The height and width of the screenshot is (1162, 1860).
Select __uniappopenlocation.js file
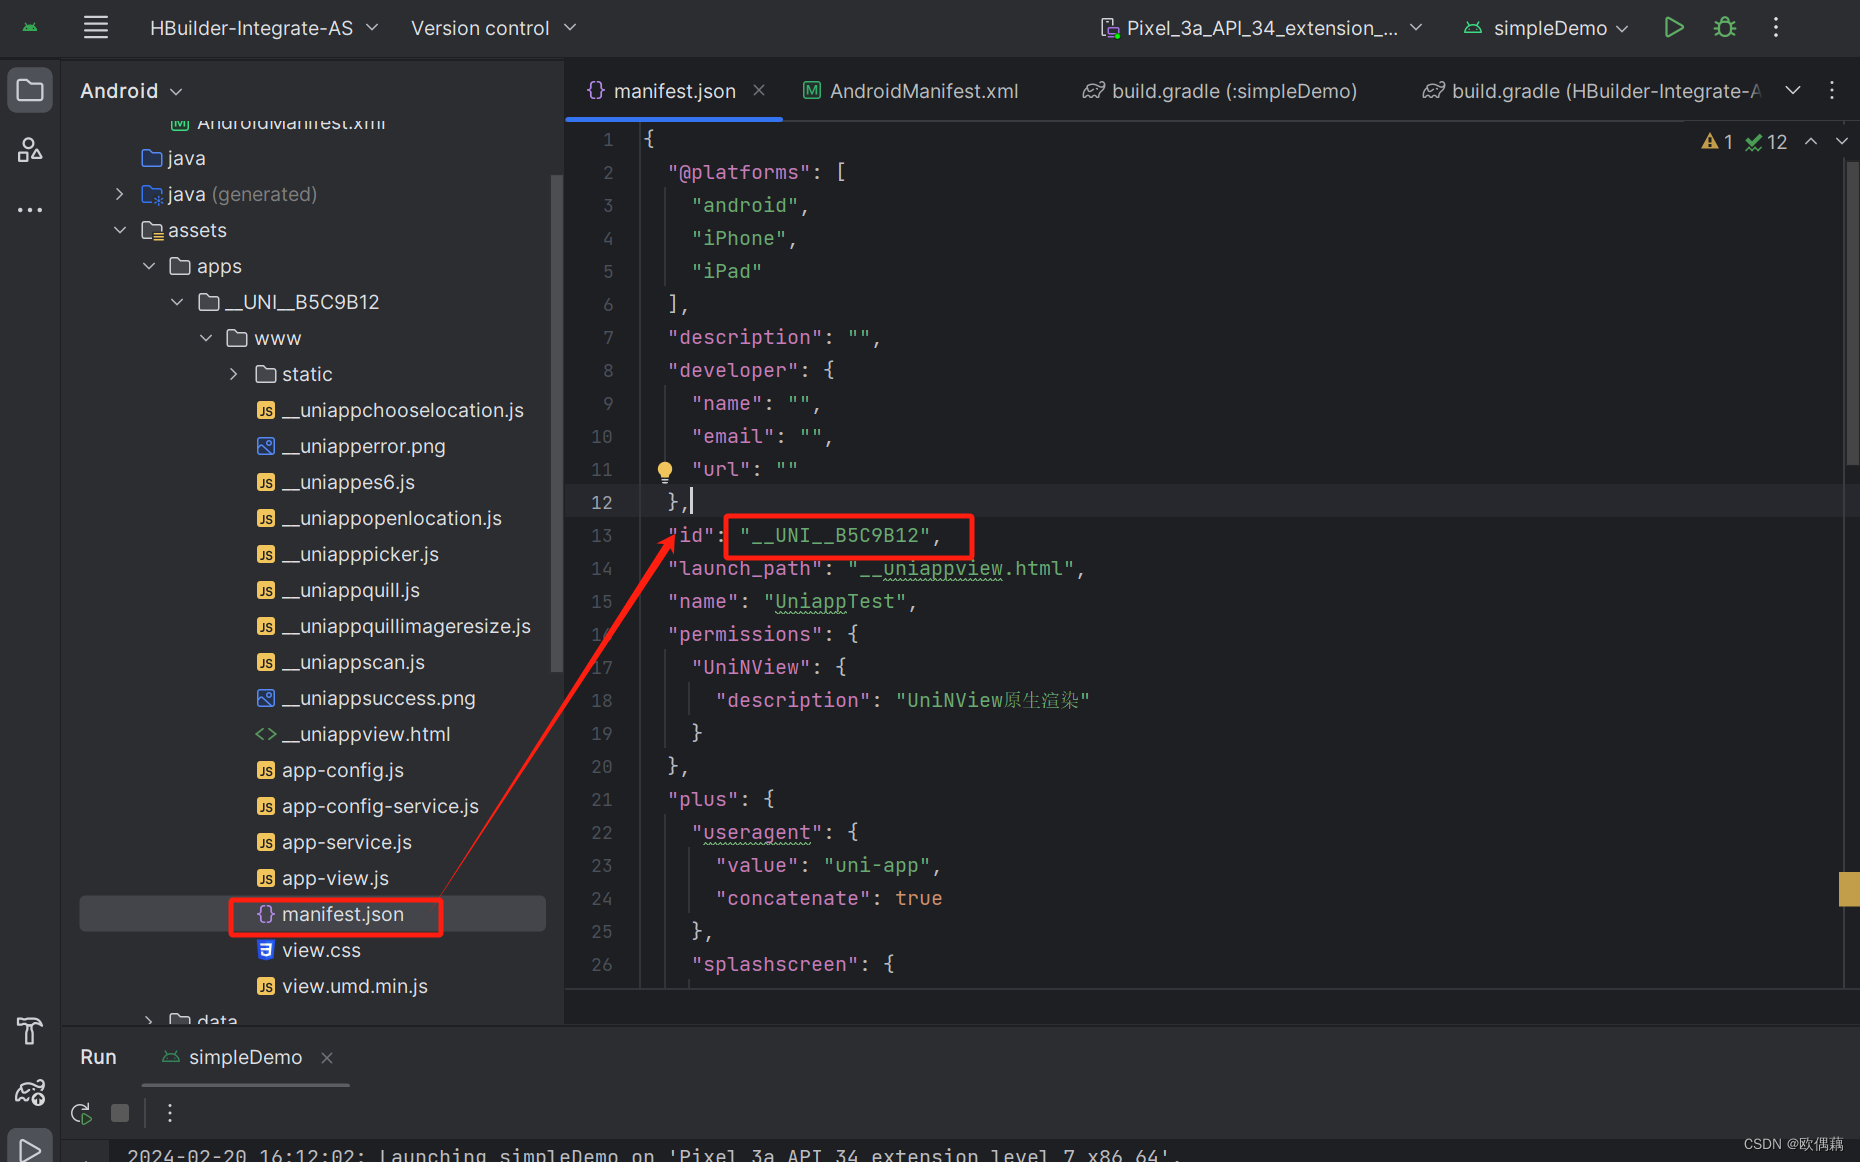[379, 518]
